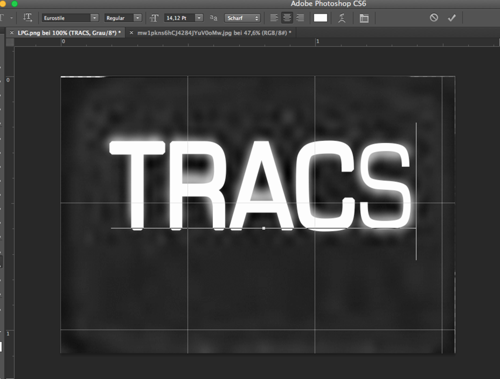Toggle text orientation icon in options bar
The width and height of the screenshot is (500, 379).
27,17
